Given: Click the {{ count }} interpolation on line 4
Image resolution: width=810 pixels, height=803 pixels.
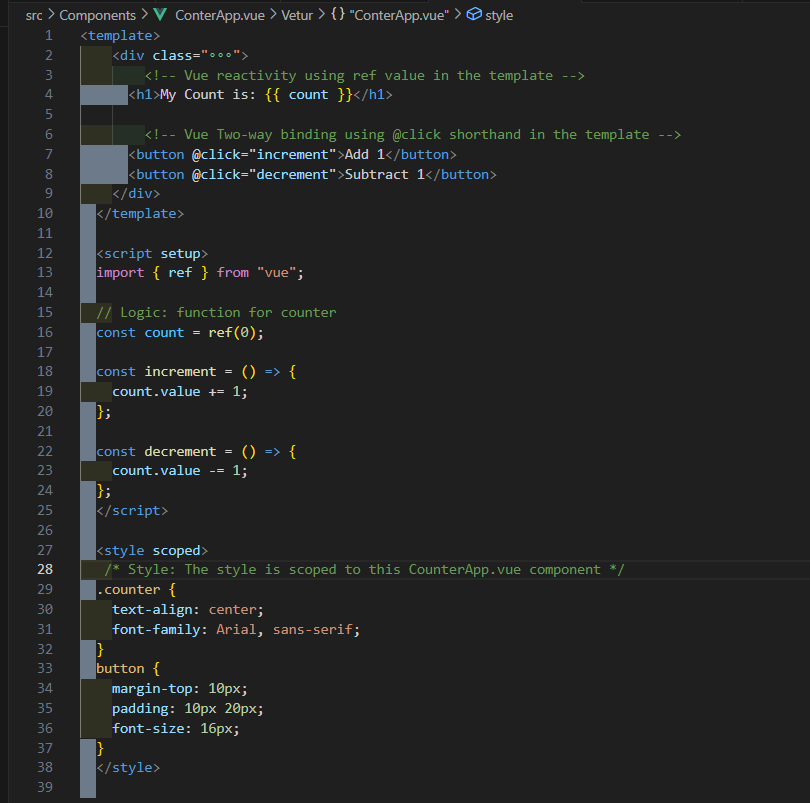Looking at the screenshot, I should (308, 95).
